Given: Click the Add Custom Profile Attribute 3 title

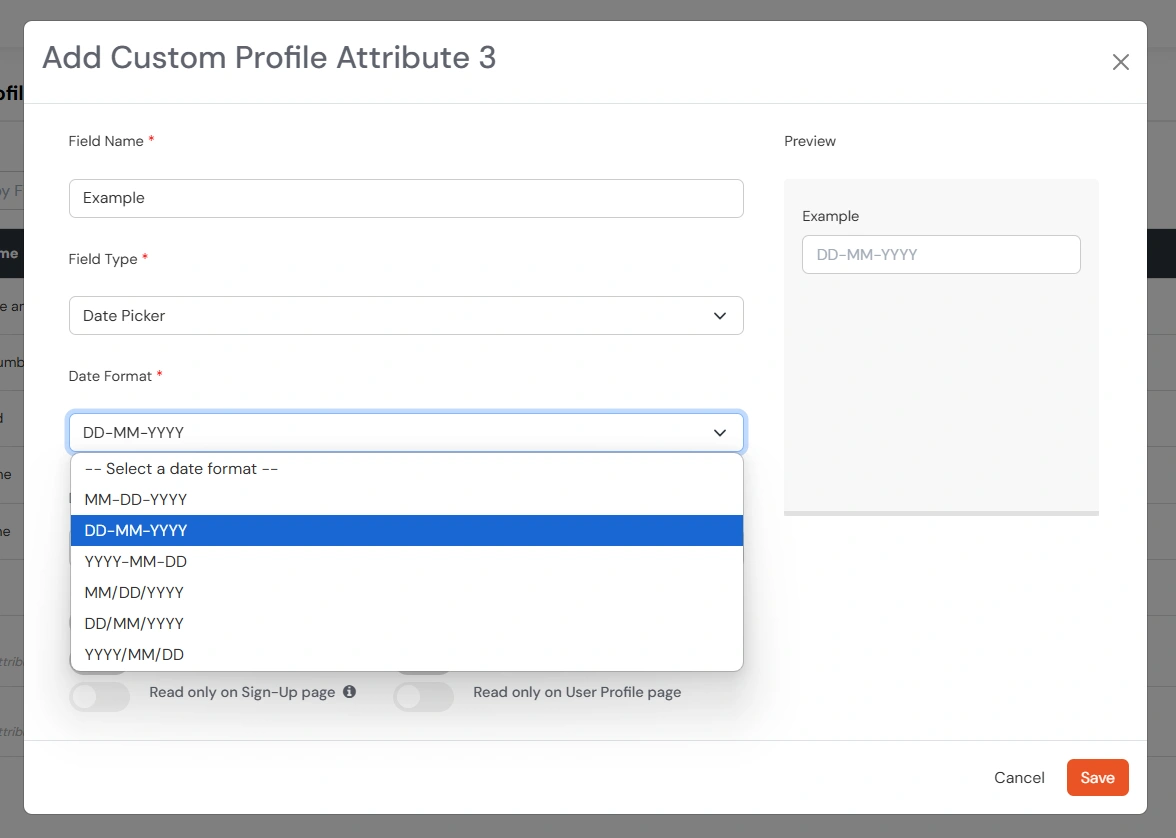Looking at the screenshot, I should [x=268, y=58].
